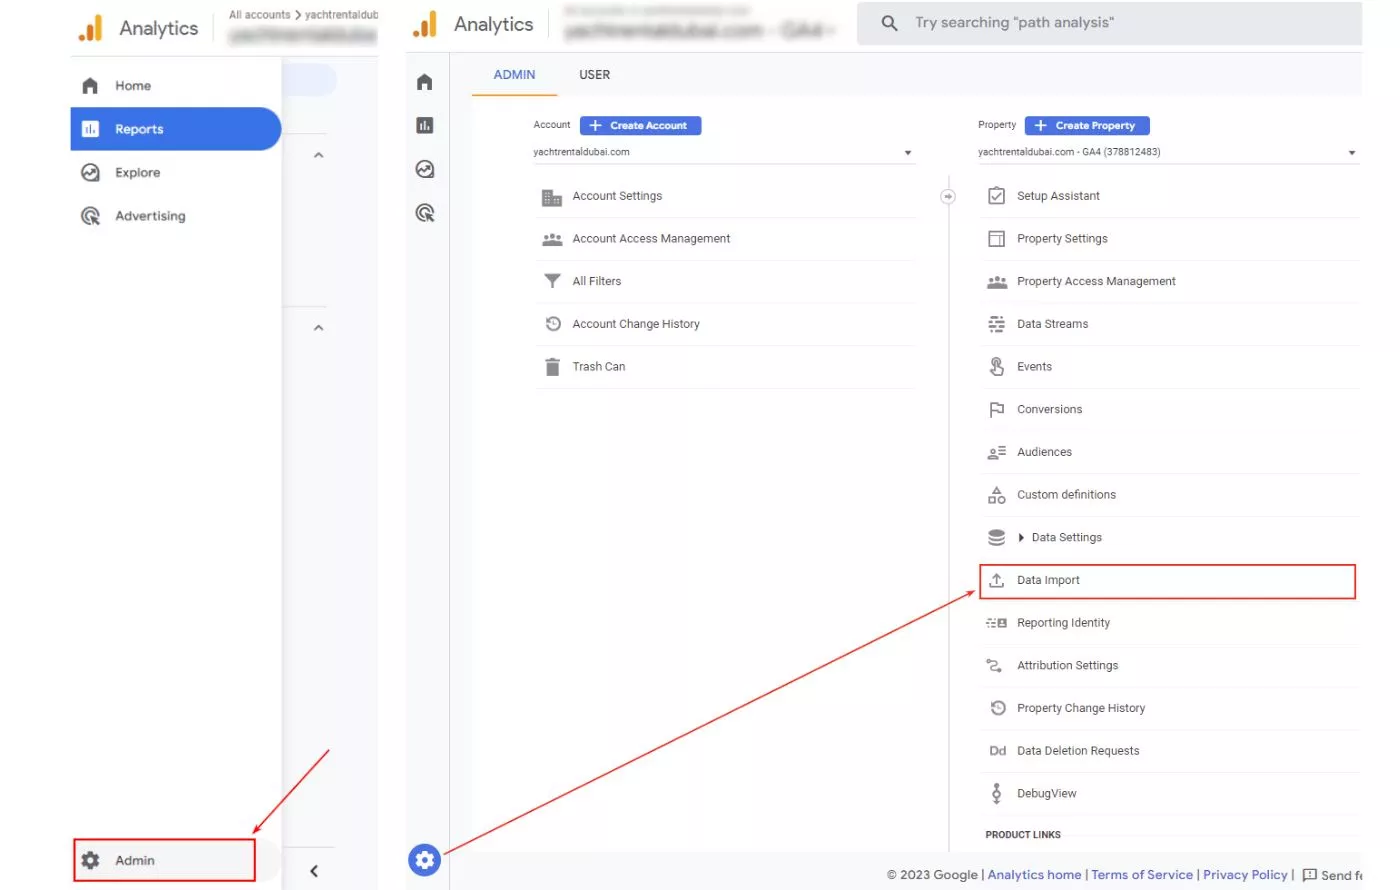This screenshot has height=890, width=1400.
Task: Click the Data Import upload icon
Action: pos(997,580)
